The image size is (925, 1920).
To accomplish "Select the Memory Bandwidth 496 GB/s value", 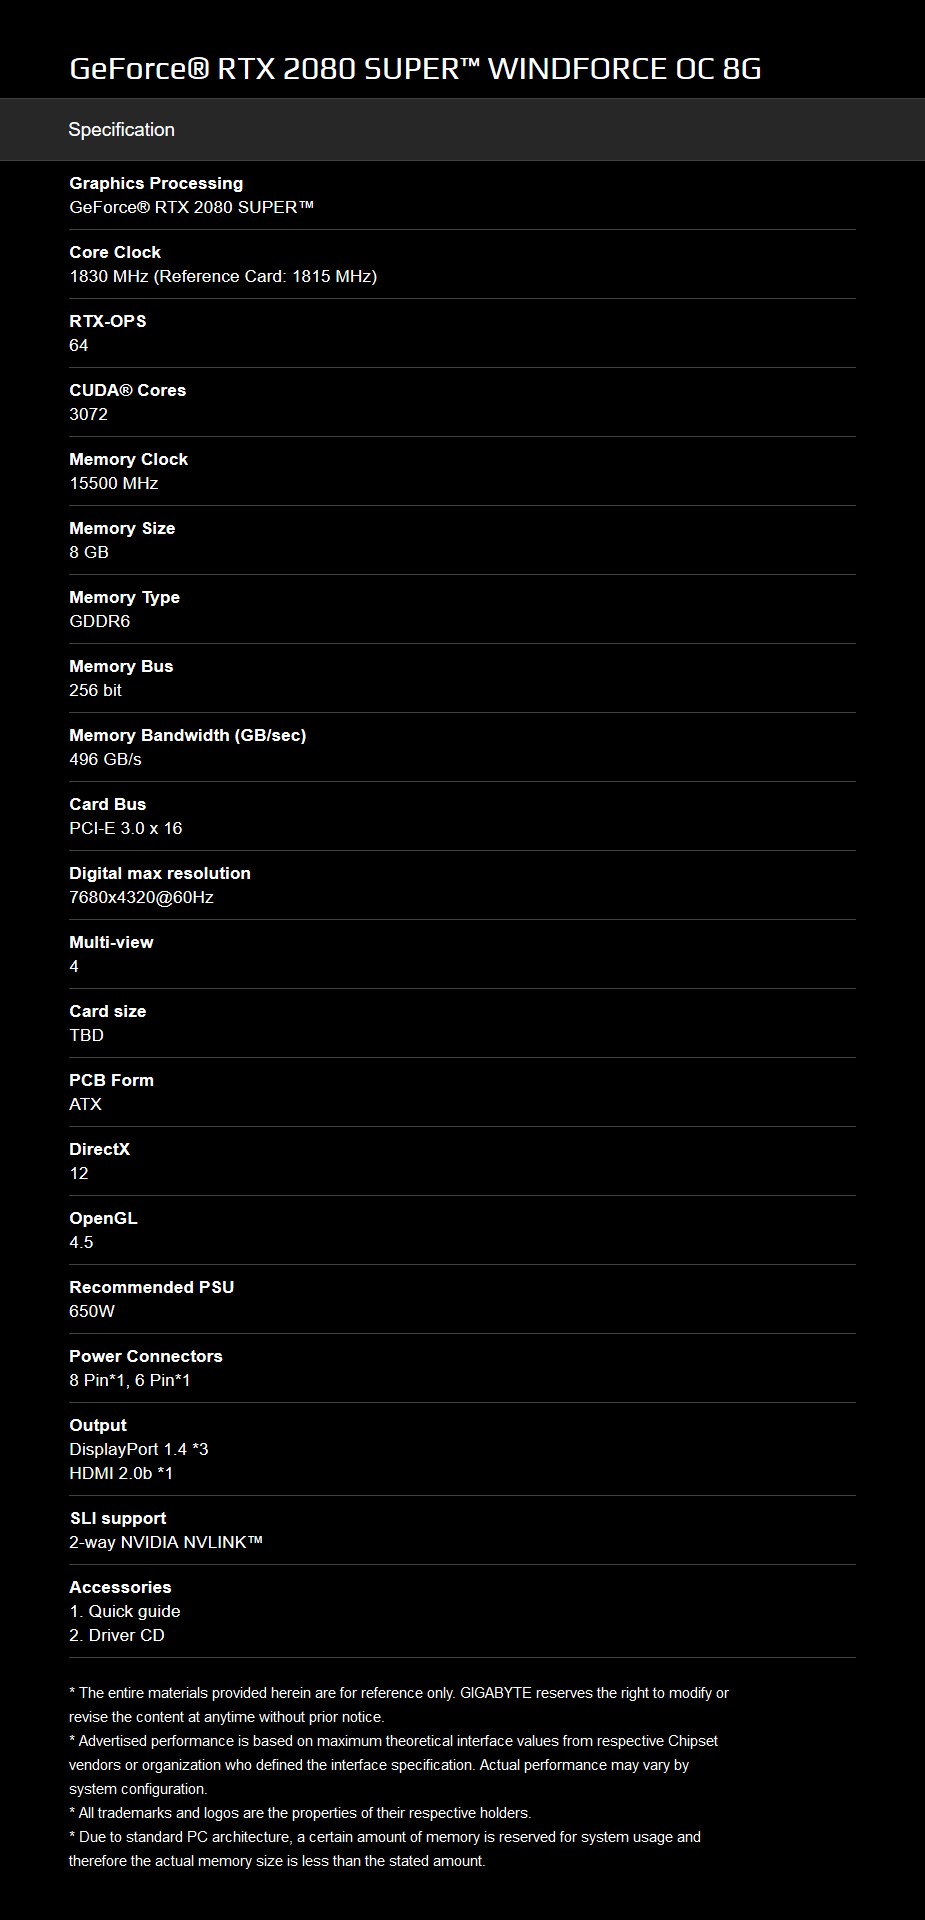I will (105, 759).
